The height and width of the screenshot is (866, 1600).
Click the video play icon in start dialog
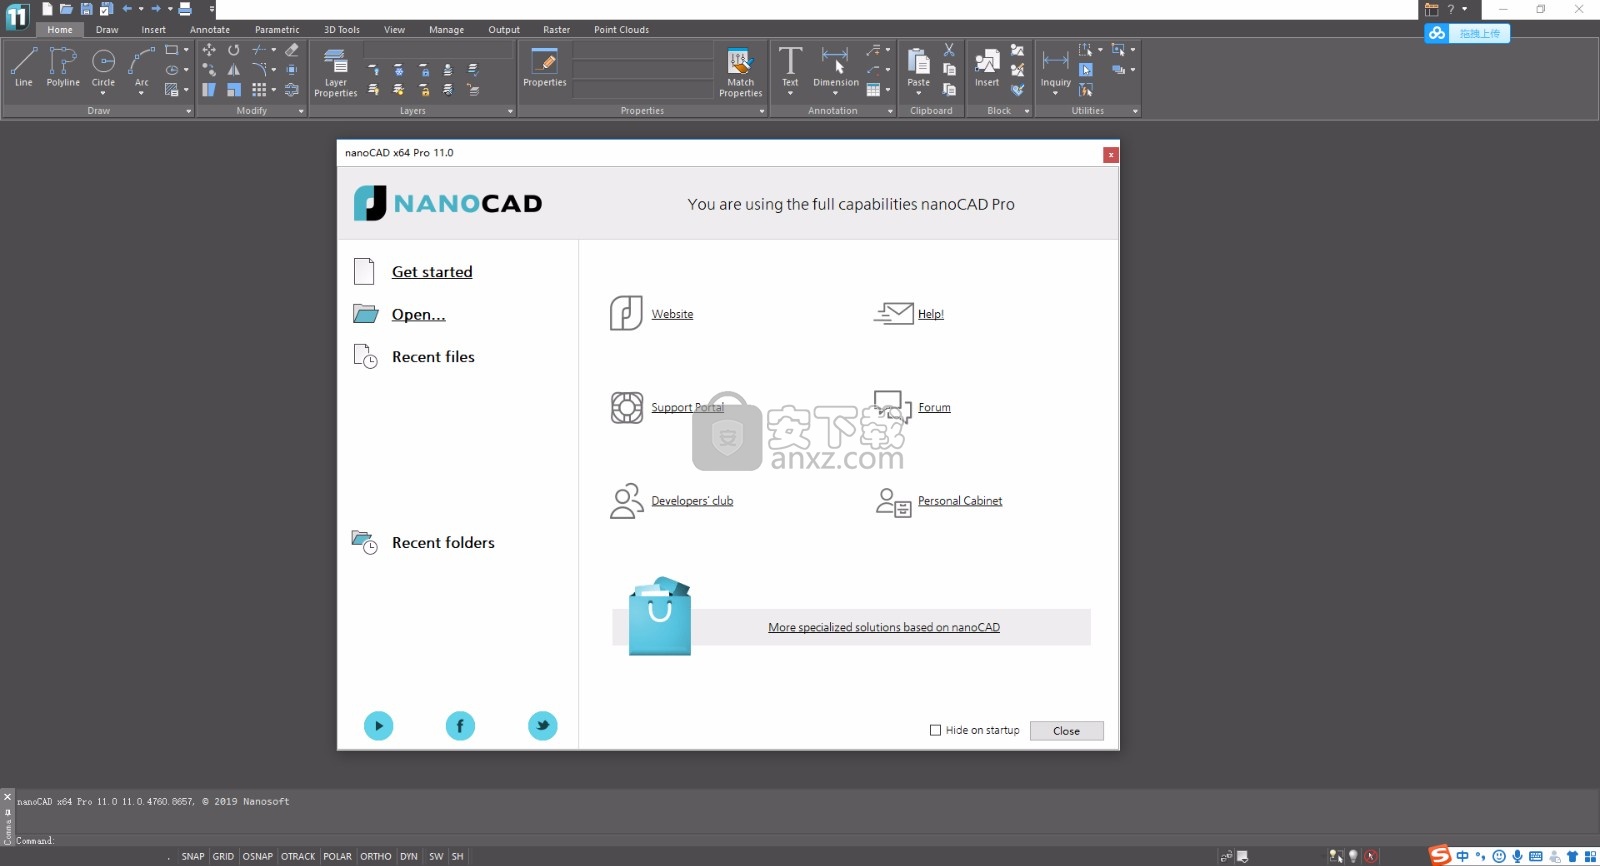coord(378,726)
